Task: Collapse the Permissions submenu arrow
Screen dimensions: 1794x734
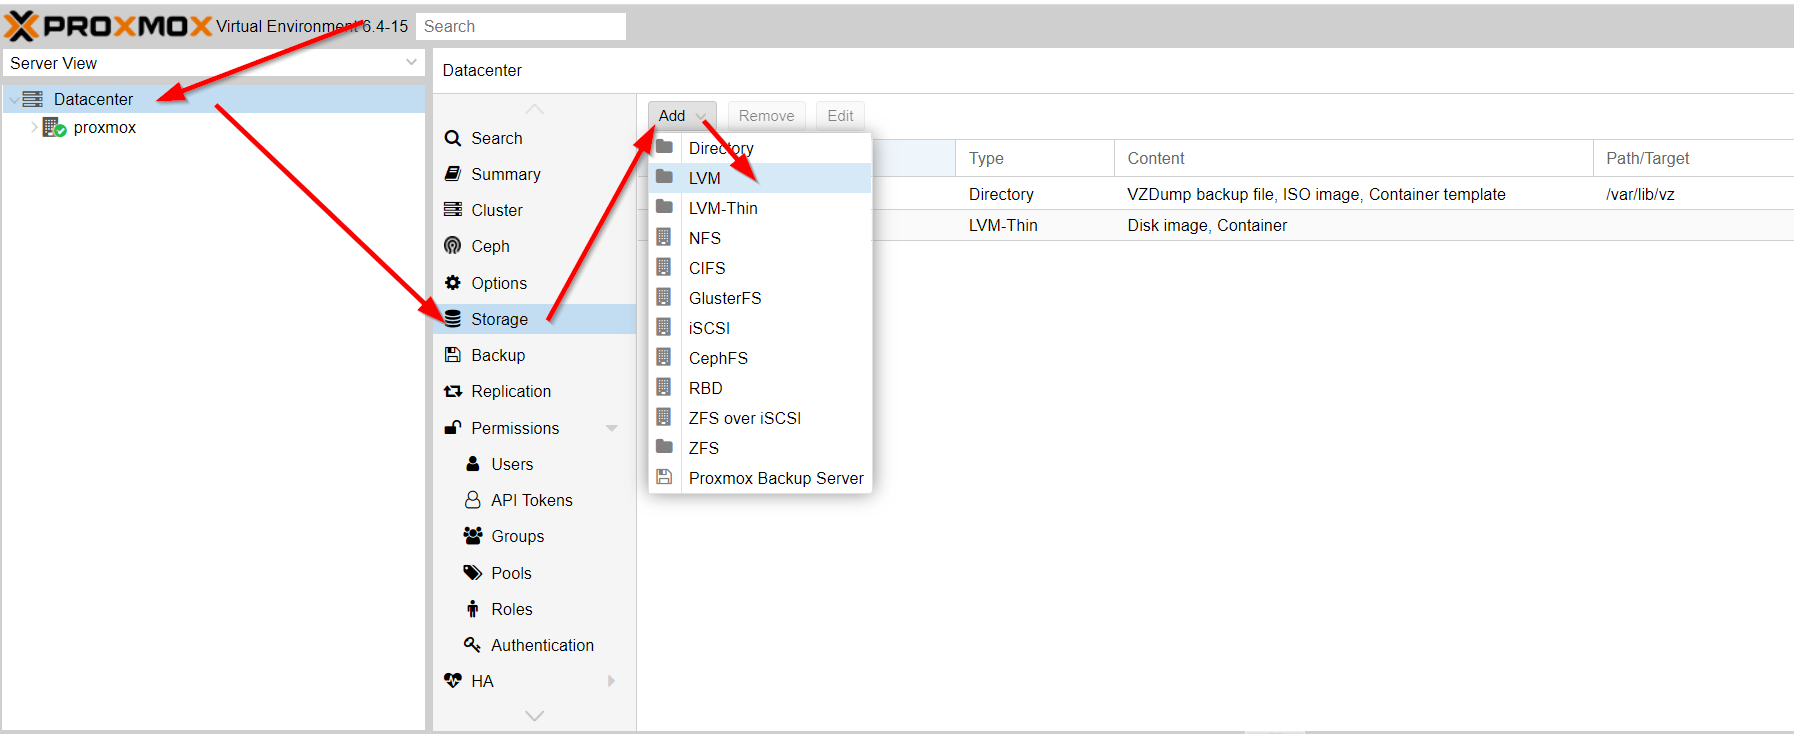Action: (611, 428)
